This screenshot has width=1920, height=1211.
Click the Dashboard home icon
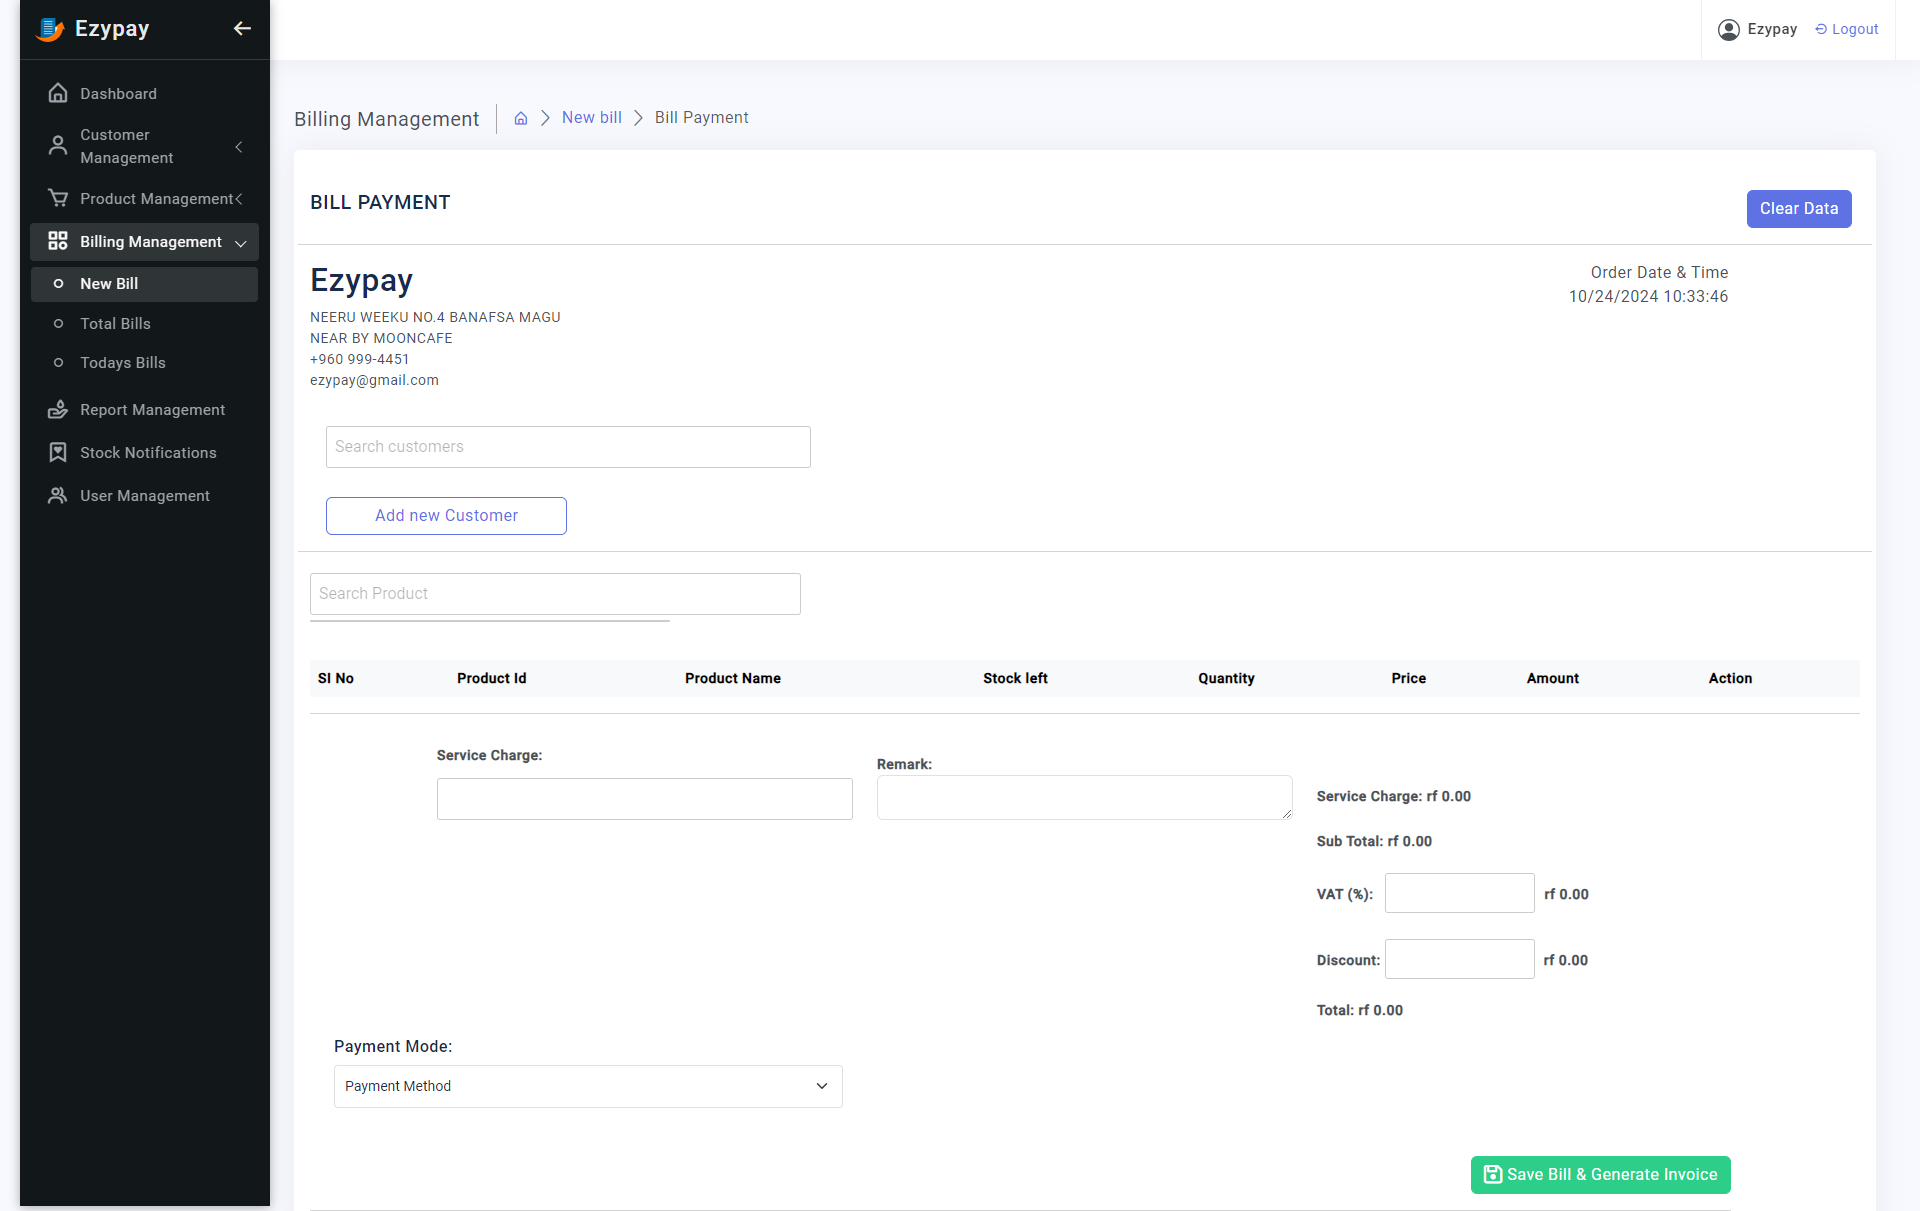58,93
